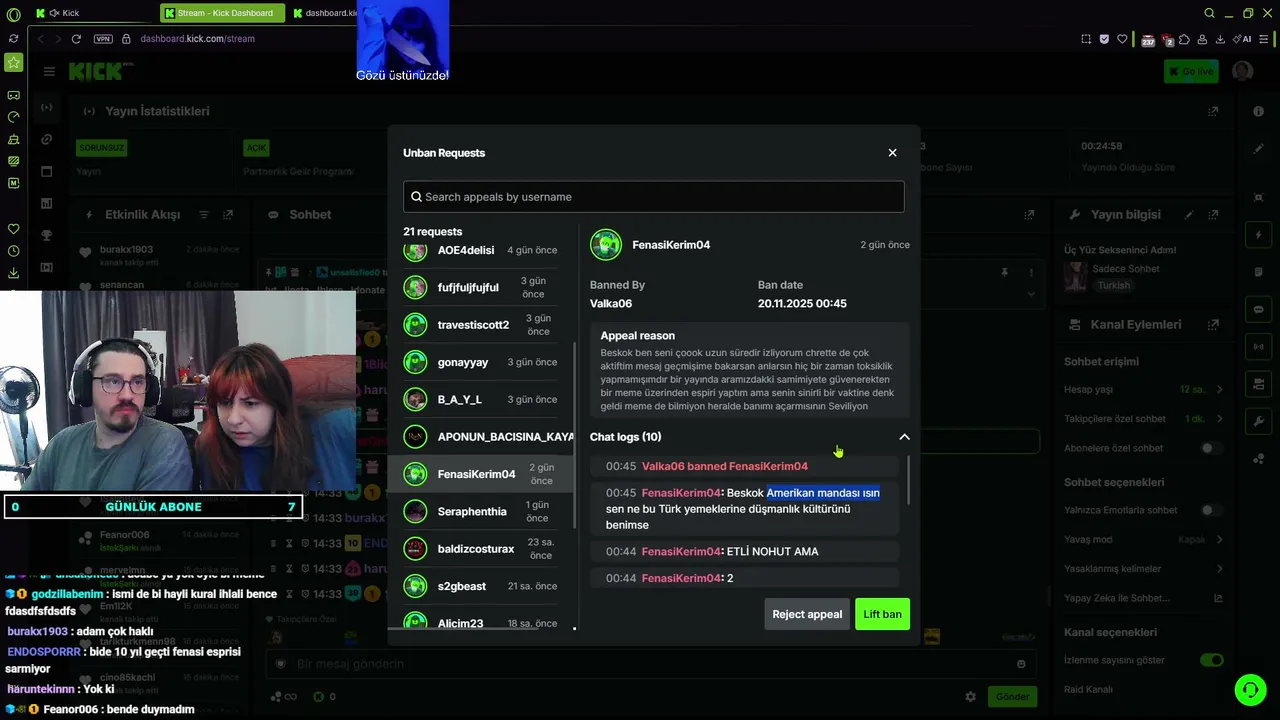Pop out the Kanal Eylemleri panel
Screen dimensions: 1280x720
pyautogui.click(x=1213, y=324)
